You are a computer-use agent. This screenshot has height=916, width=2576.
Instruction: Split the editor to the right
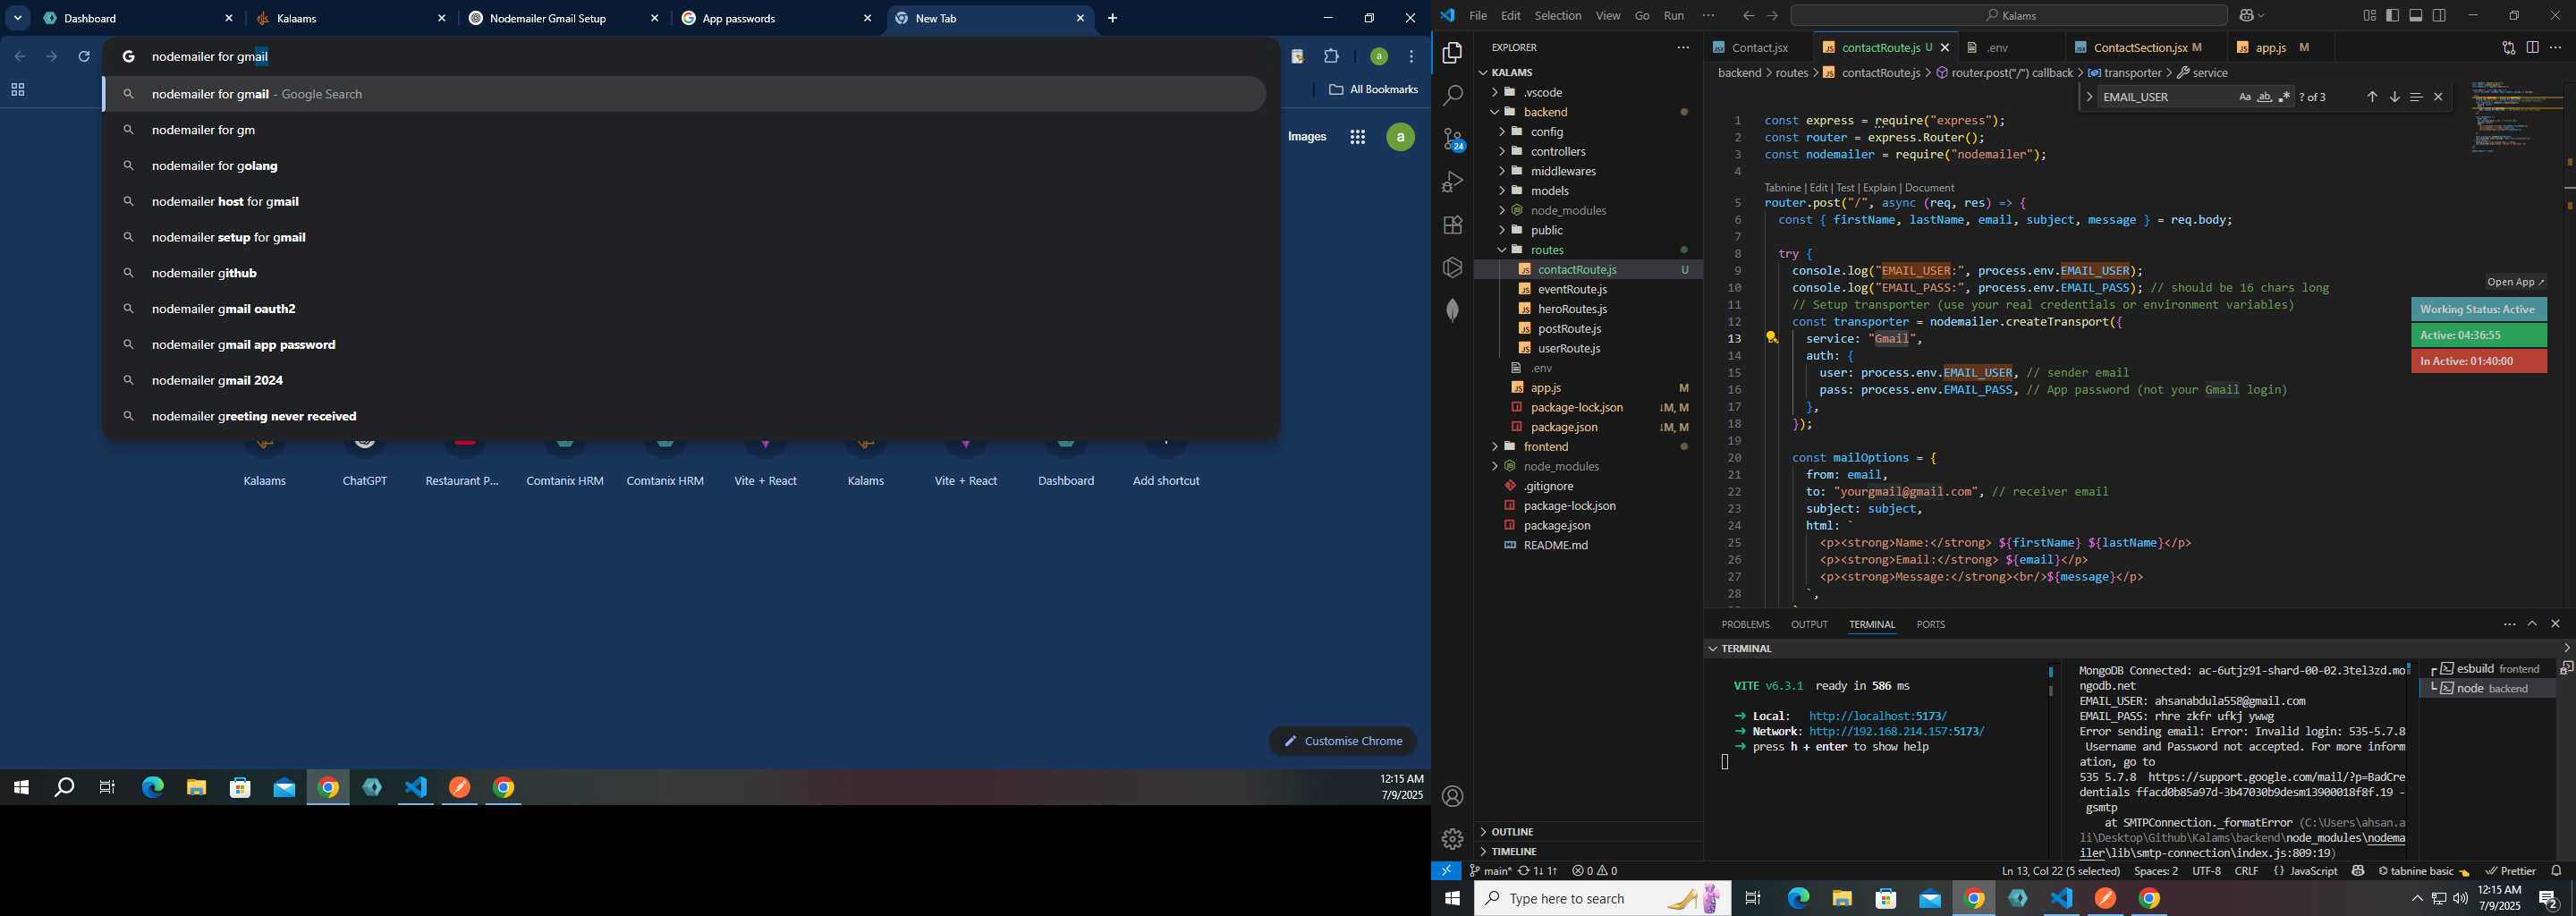tap(2532, 47)
